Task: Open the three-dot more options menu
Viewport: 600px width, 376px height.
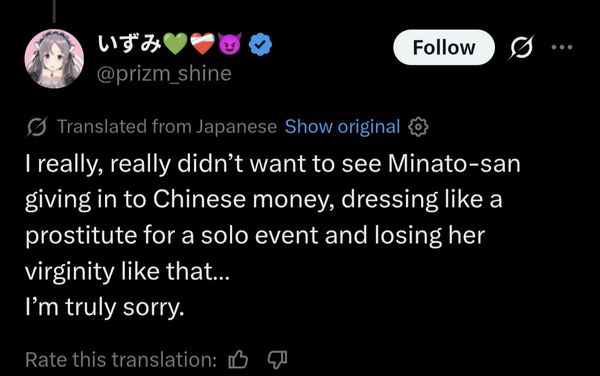Action: pos(562,47)
